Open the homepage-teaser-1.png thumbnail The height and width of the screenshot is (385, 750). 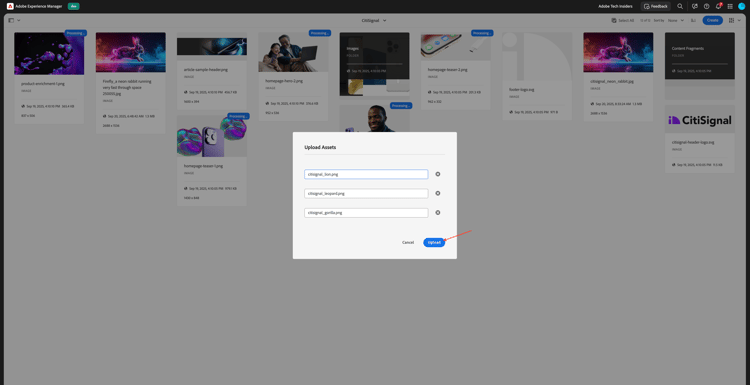pyautogui.click(x=212, y=136)
